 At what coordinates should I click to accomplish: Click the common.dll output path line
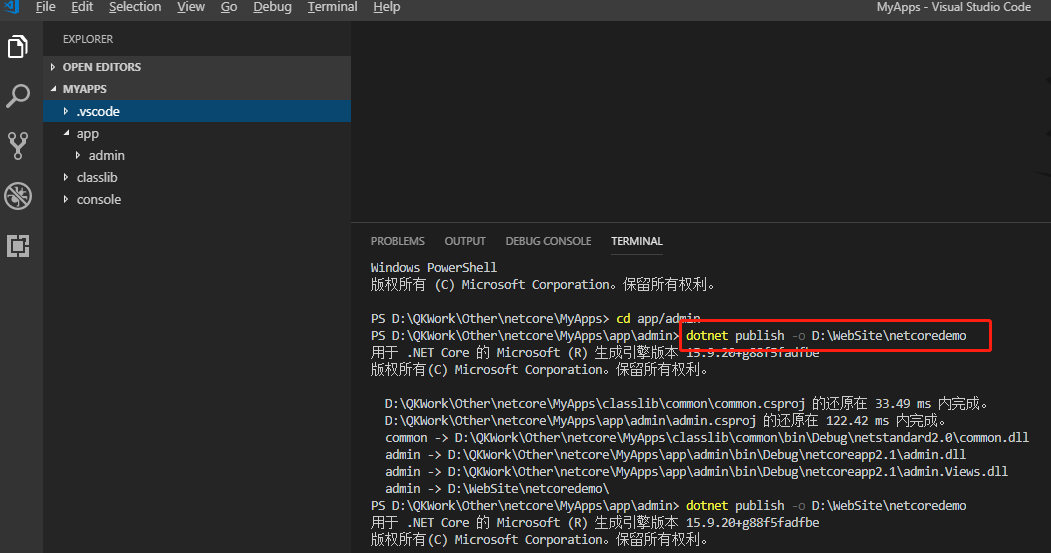707,438
